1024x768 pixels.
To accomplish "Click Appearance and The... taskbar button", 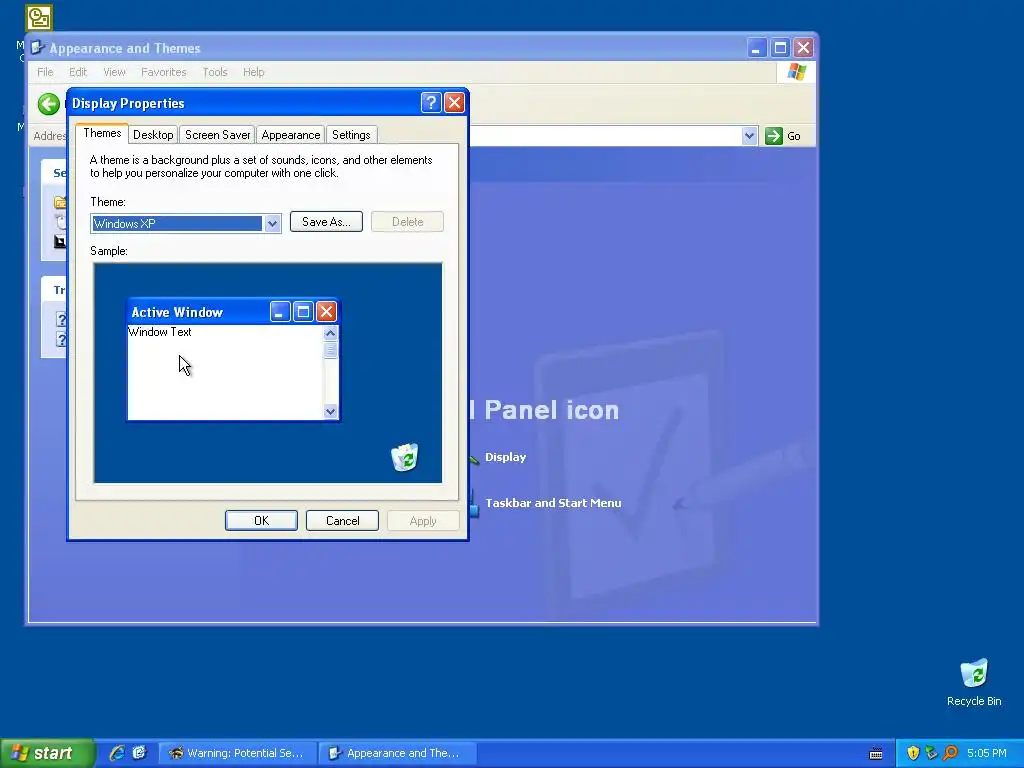I will pos(398,753).
